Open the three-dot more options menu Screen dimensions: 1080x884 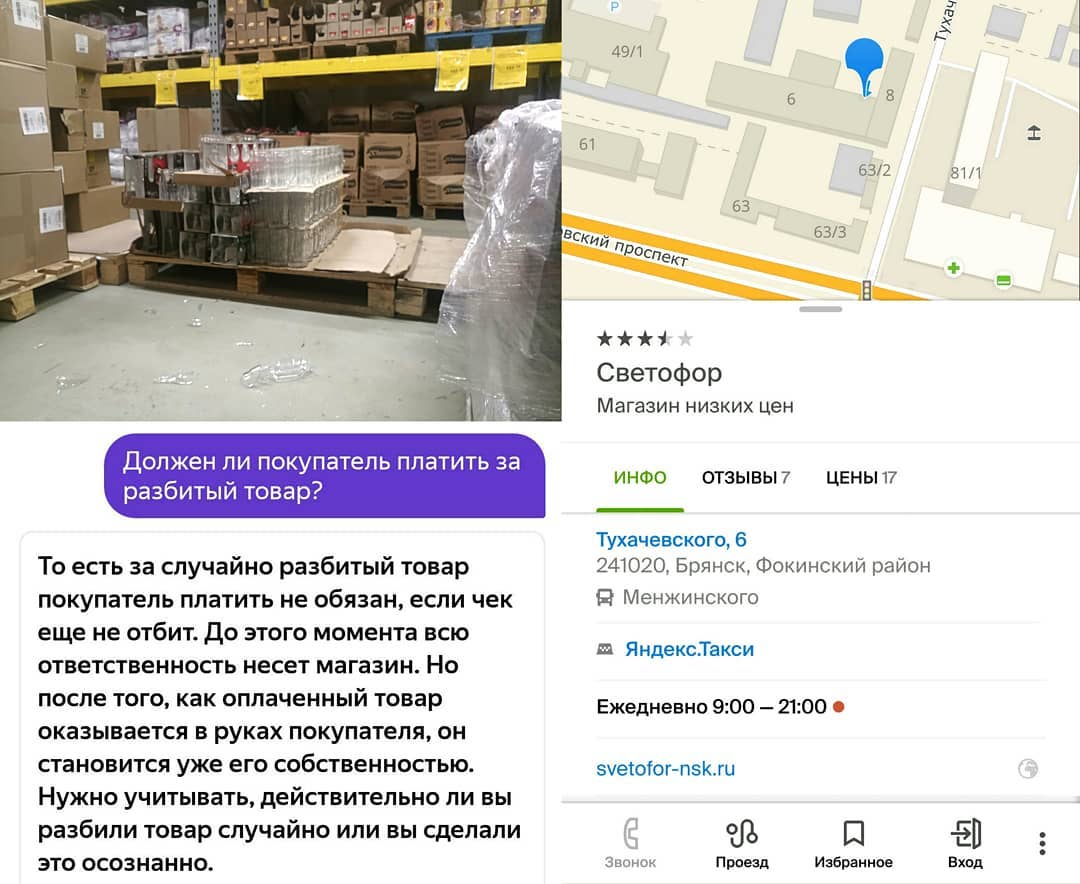1042,843
